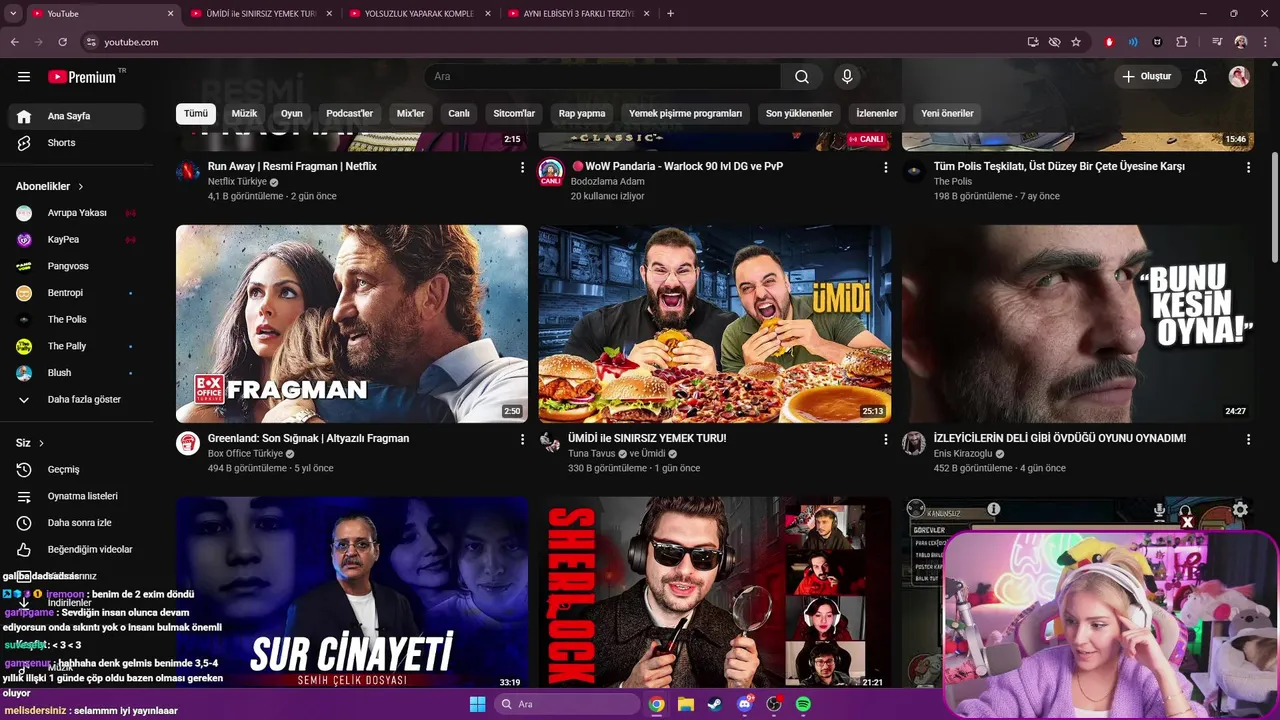Open the YouTube account avatar menu
This screenshot has height=720, width=1280.
pos(1239,77)
